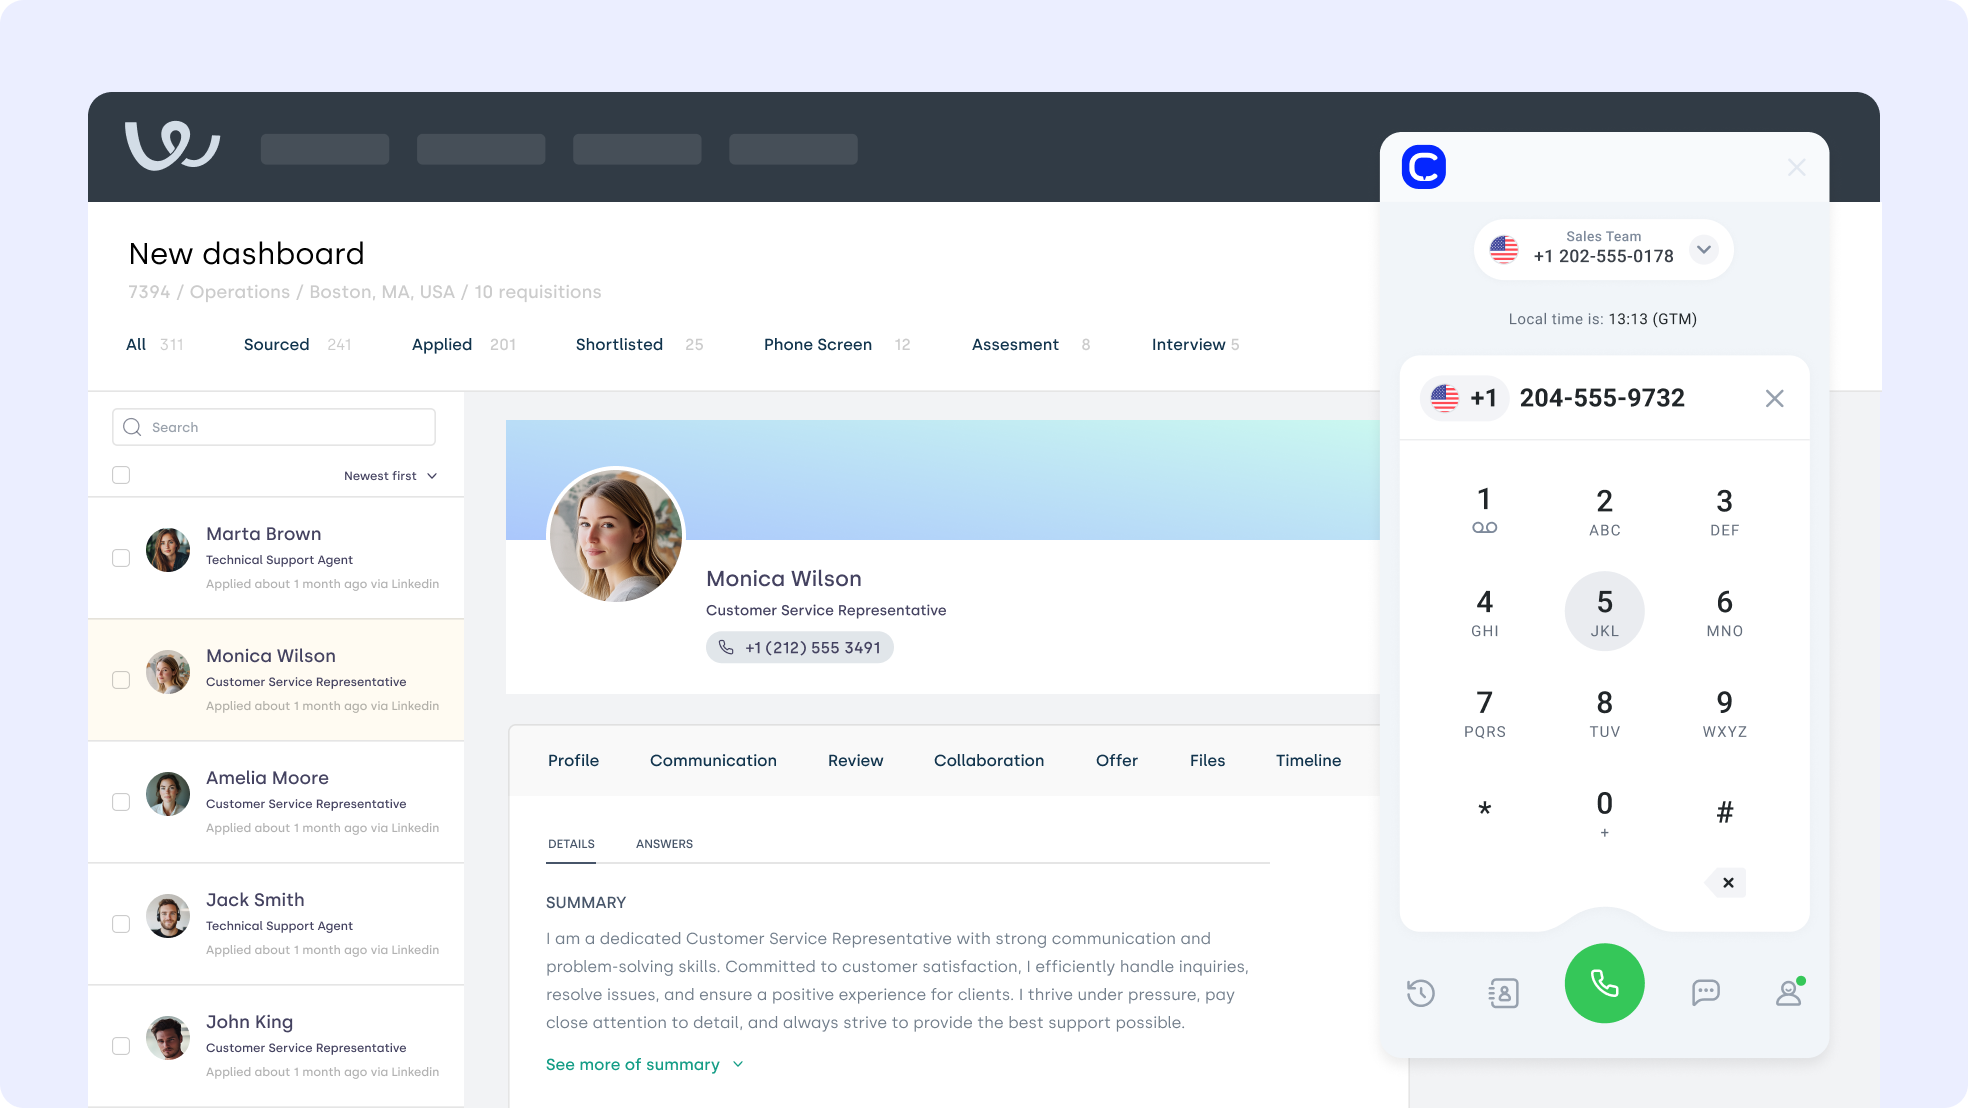Click the Workable logo in header

[x=172, y=147]
